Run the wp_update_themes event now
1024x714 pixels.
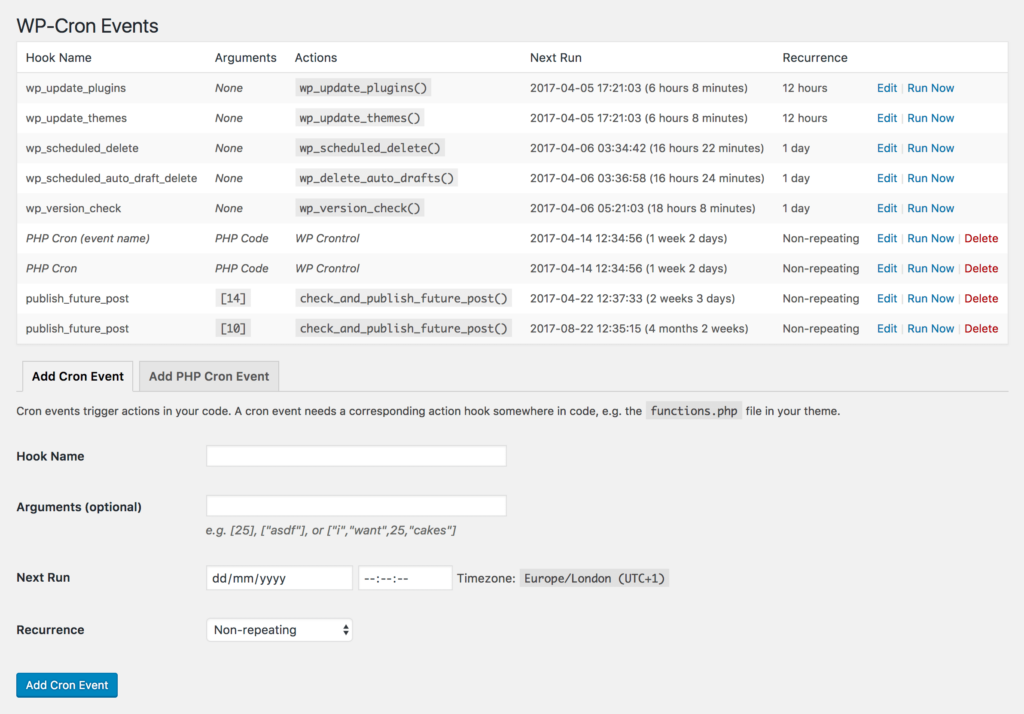point(930,118)
